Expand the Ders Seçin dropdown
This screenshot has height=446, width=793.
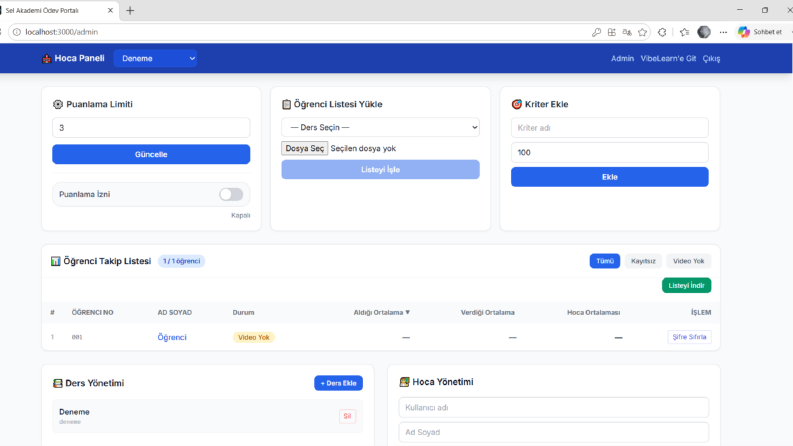[x=380, y=127]
